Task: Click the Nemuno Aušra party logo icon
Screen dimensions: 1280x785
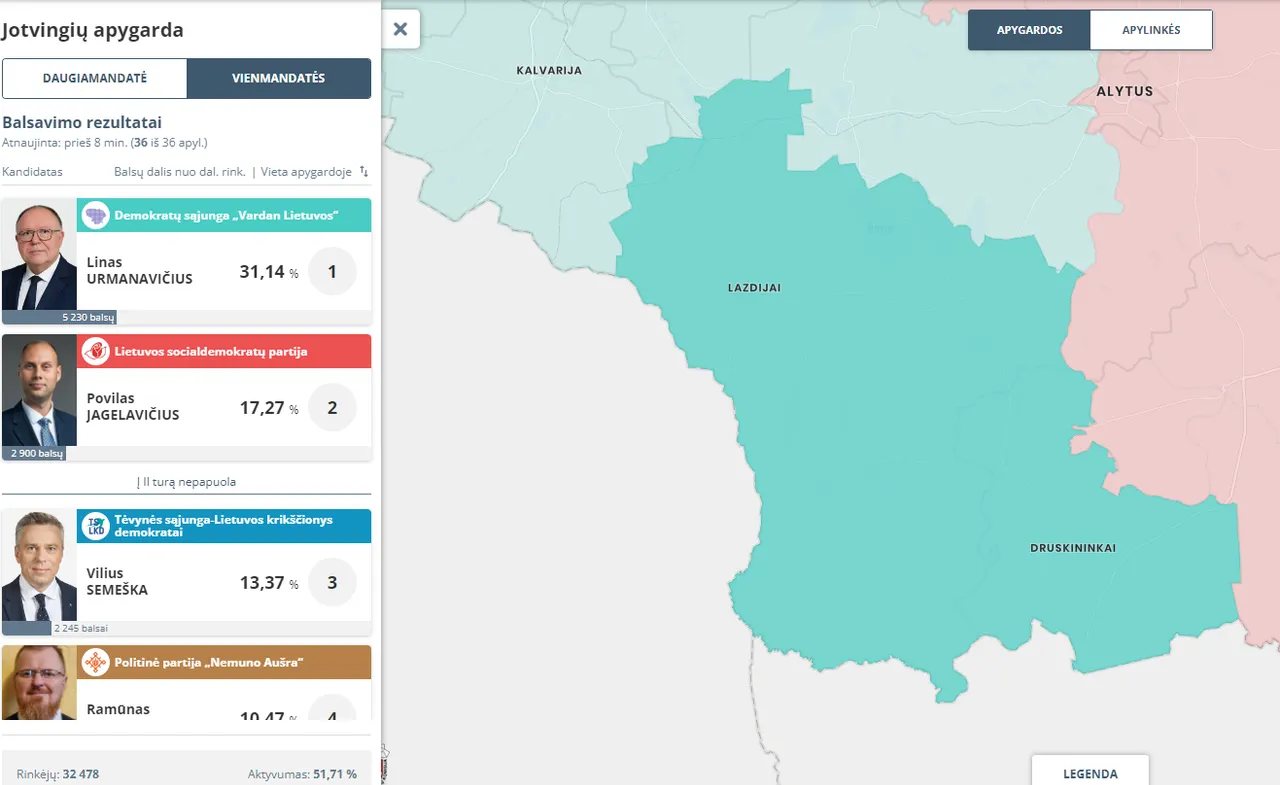Action: (x=95, y=662)
